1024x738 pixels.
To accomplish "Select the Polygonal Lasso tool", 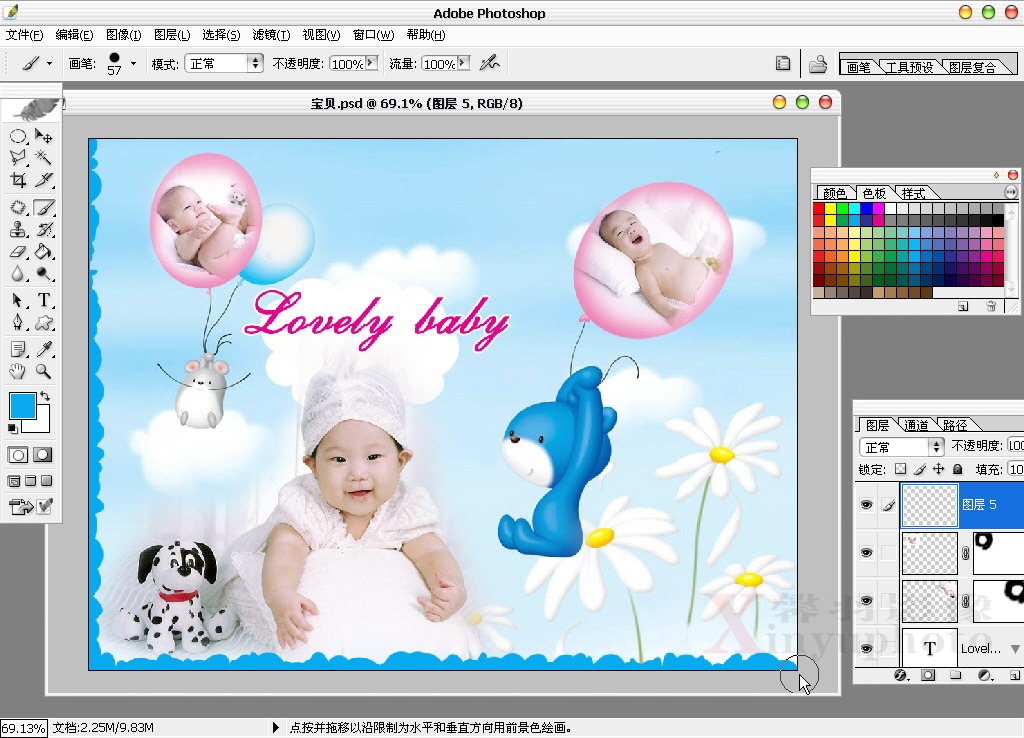I will pyautogui.click(x=18, y=157).
